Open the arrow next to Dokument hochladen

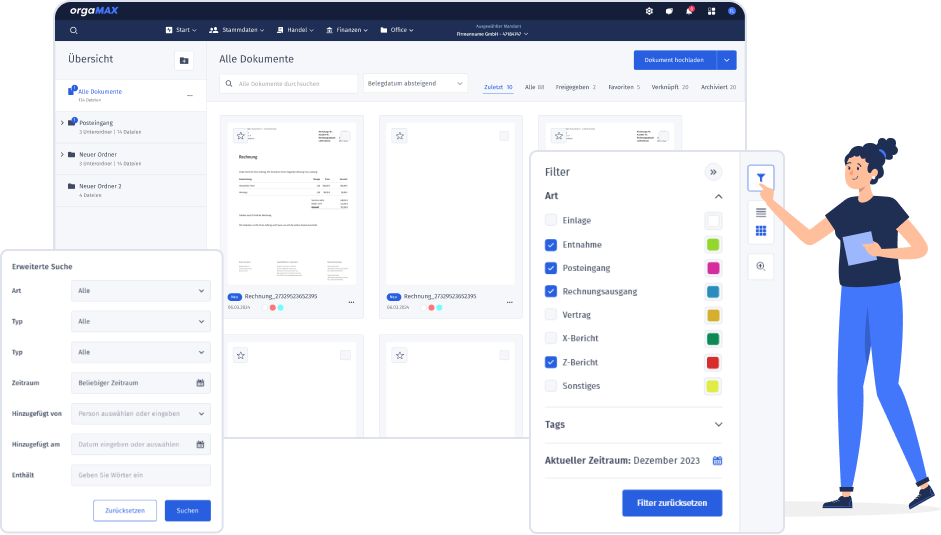pos(727,60)
